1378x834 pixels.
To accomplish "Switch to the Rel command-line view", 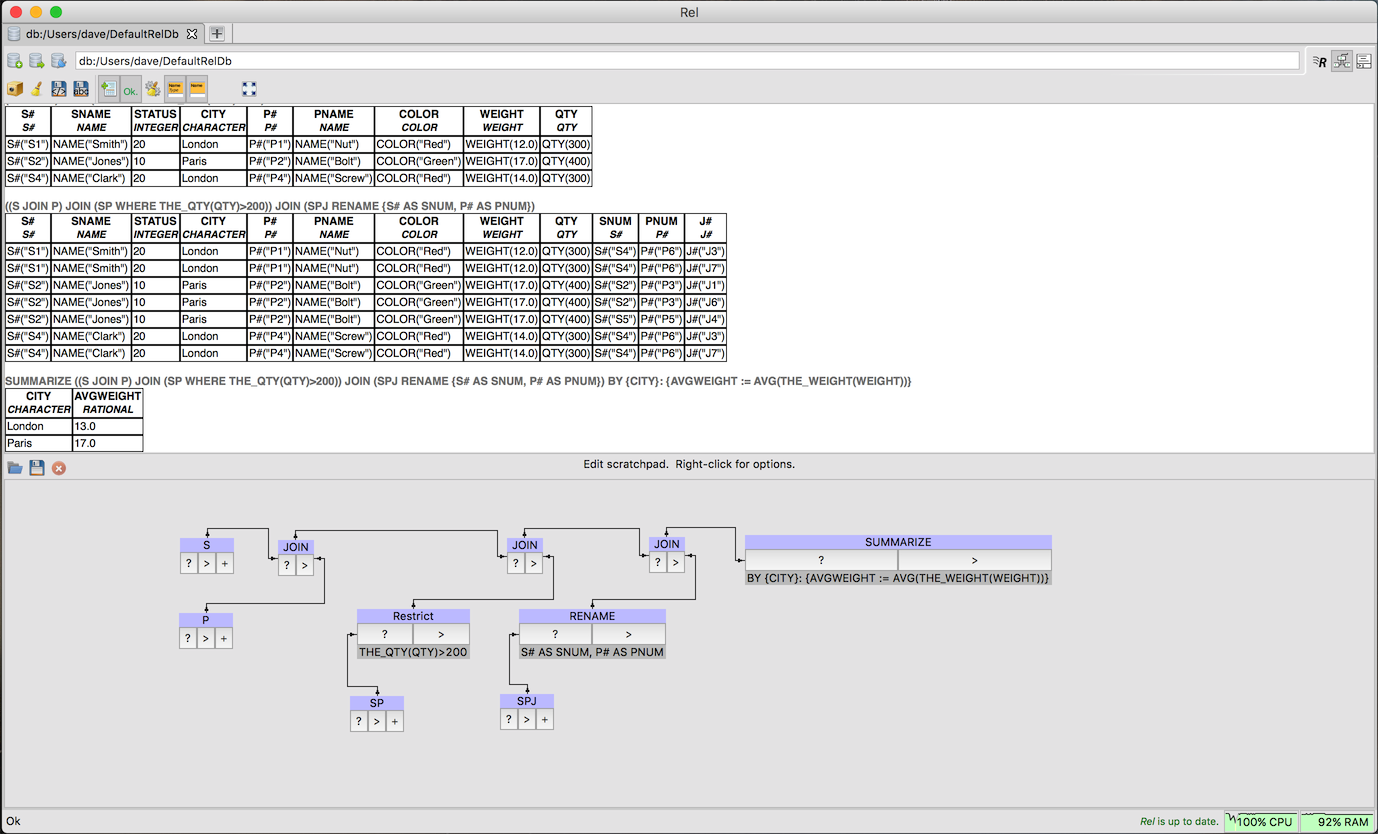I will tap(1320, 61).
